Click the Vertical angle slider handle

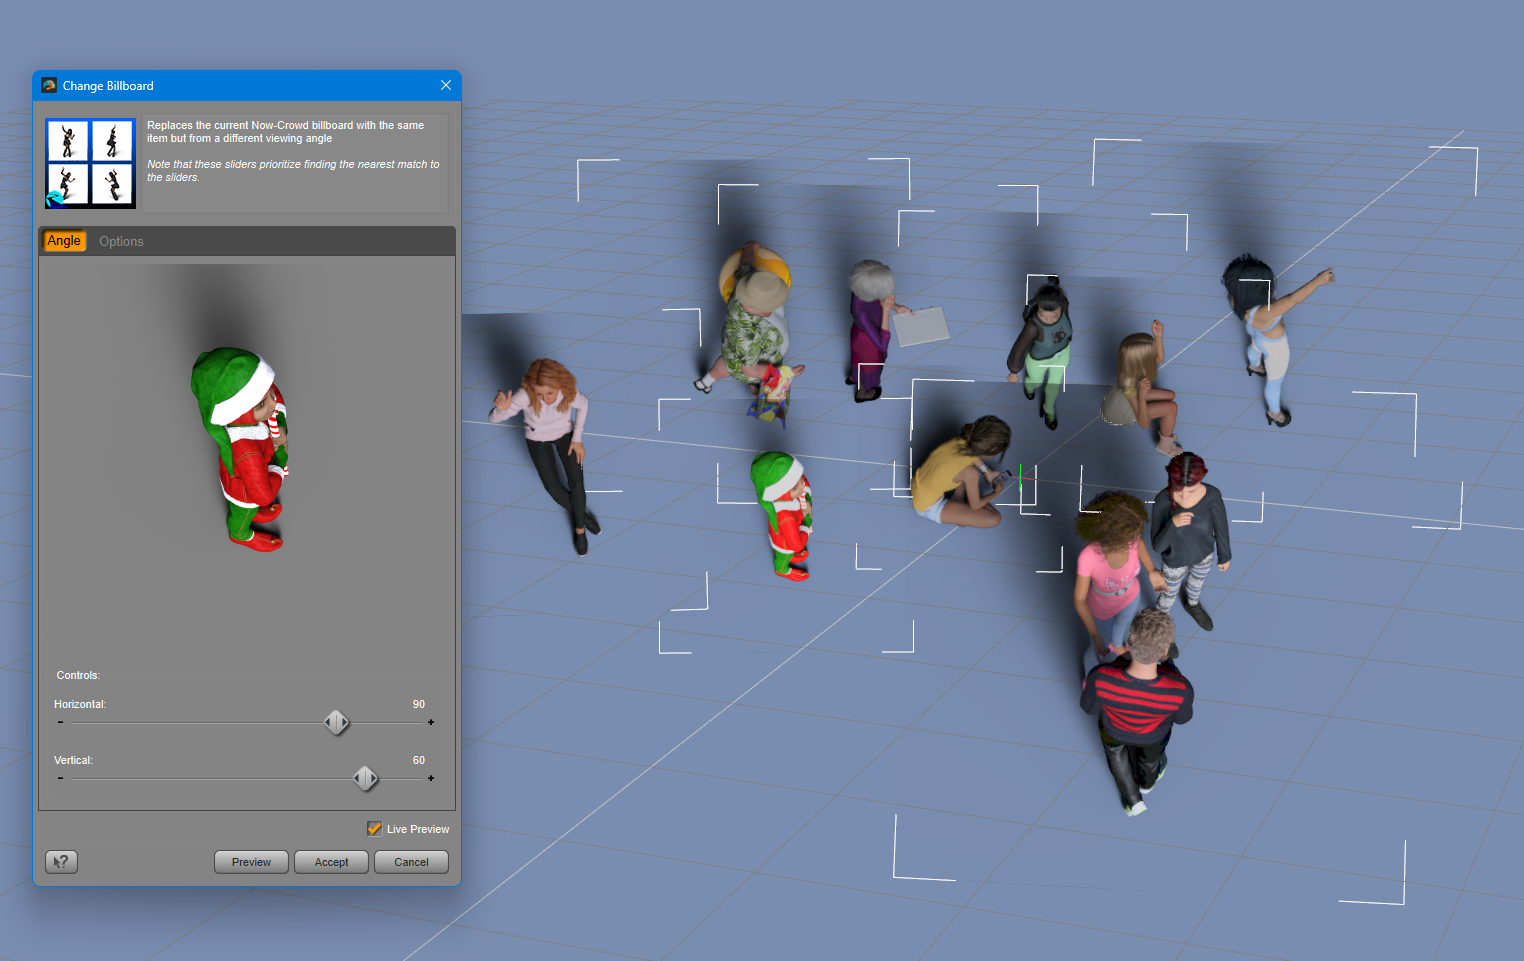click(366, 778)
